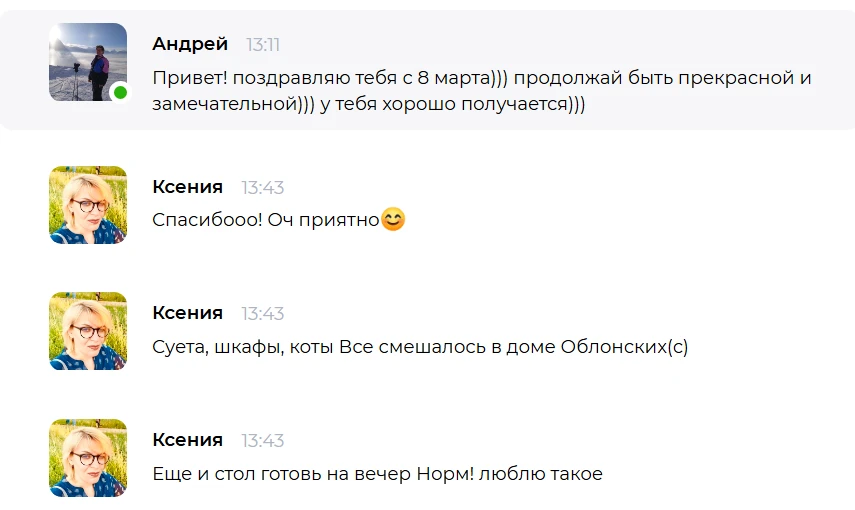
Task: Click the message line starting with 'замечательной)))'
Action: click(x=368, y=104)
